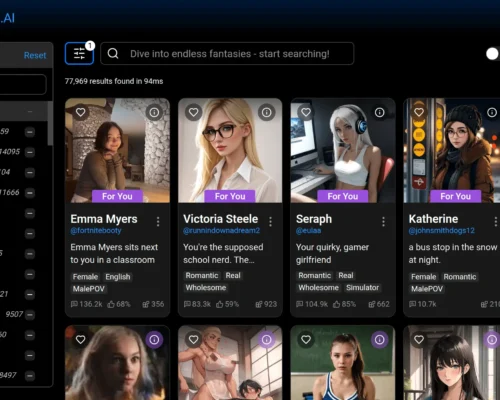Click the search fantasies input field
The image size is (500, 400).
pyautogui.click(x=227, y=53)
